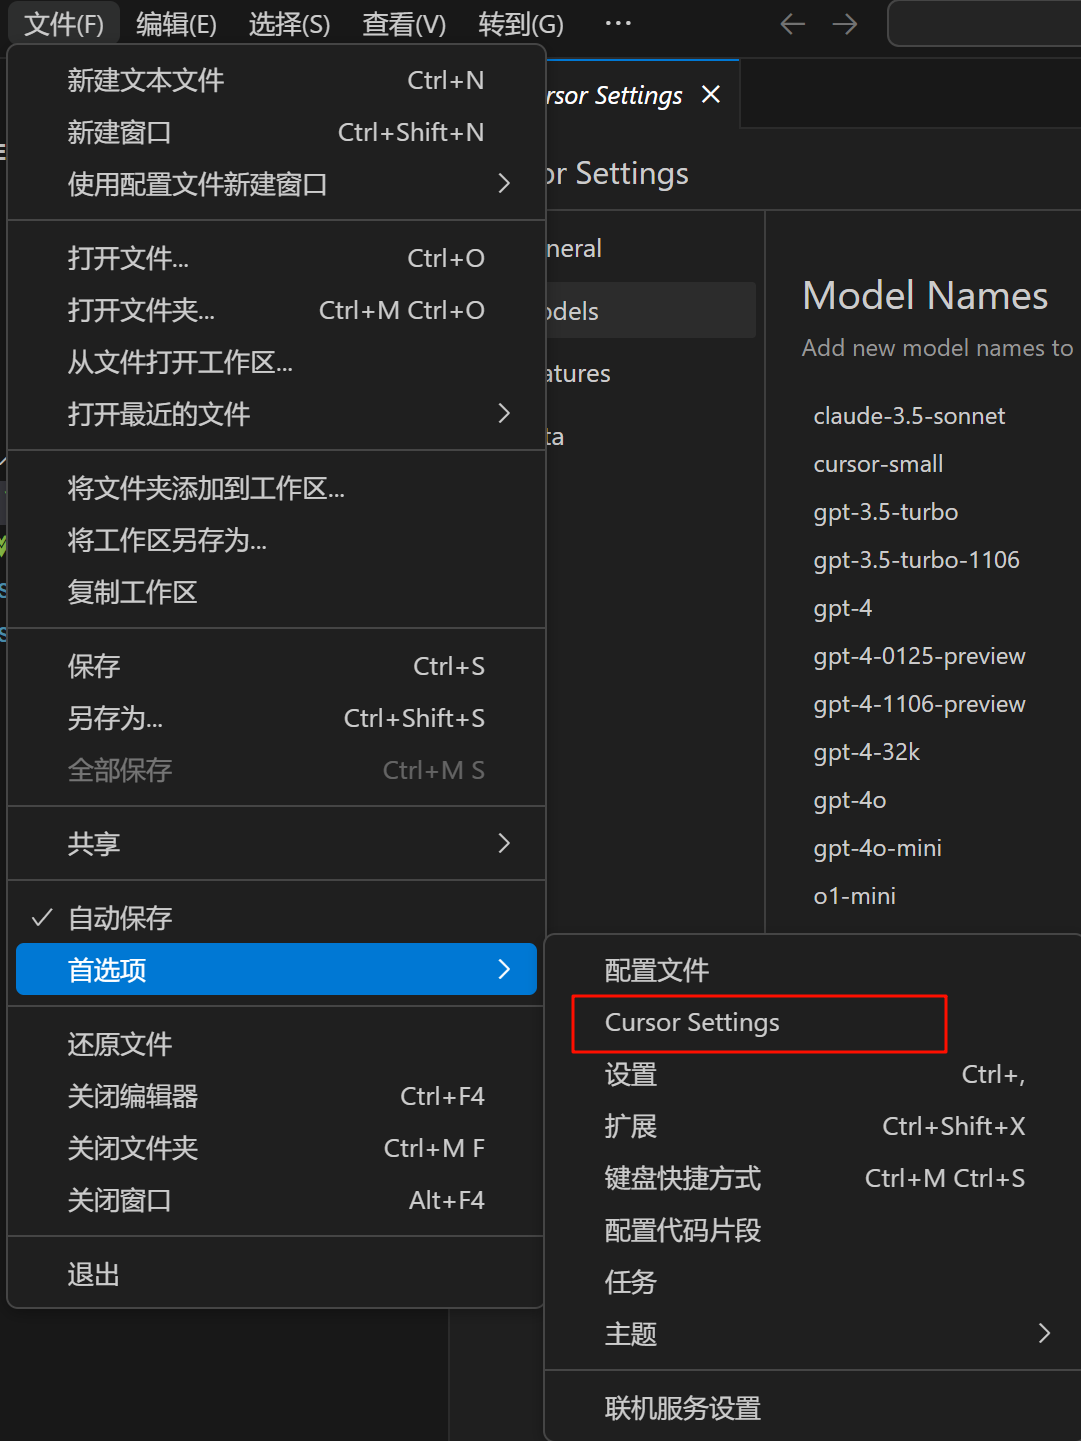The image size is (1081, 1441).
Task: Click the gpt-4o-mini model name
Action: (x=877, y=848)
